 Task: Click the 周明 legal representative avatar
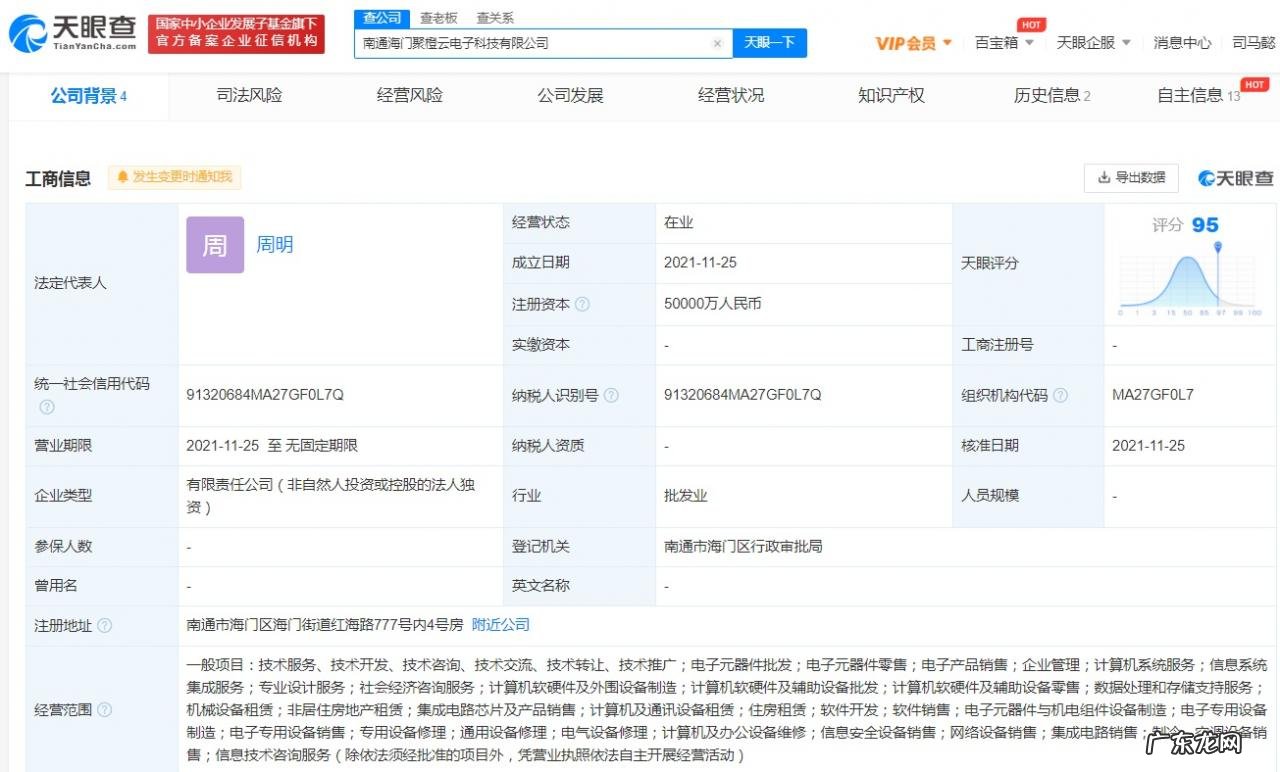[x=214, y=245]
